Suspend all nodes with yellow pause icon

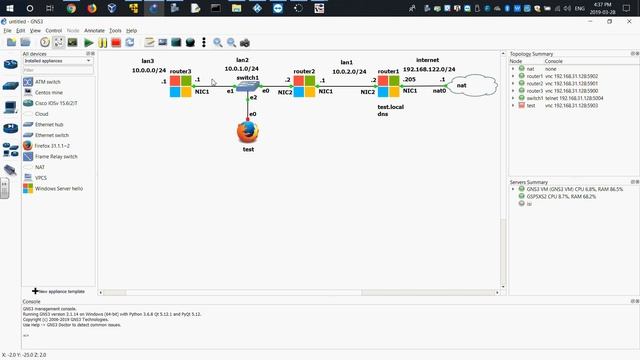(x=102, y=42)
